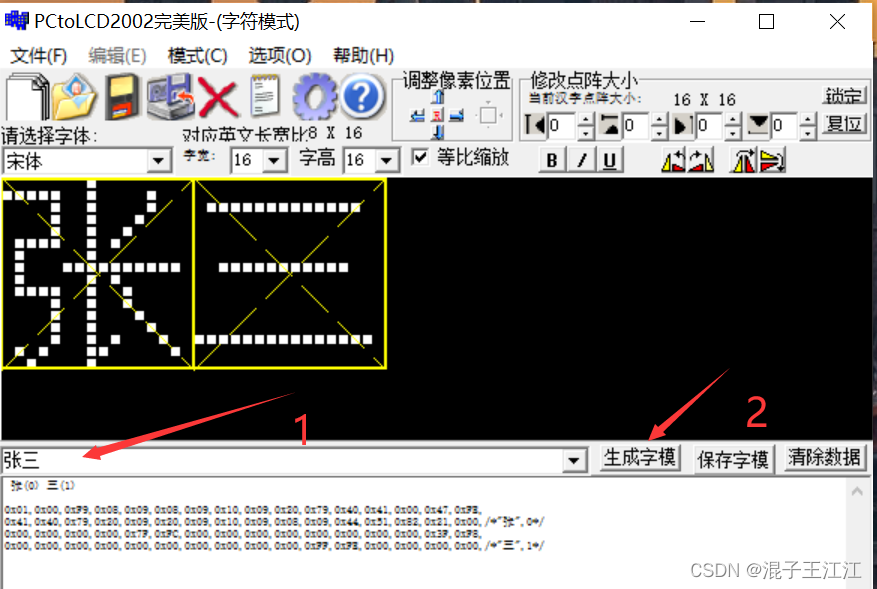Image resolution: width=877 pixels, height=589 pixels.
Task: Click the 保存字模 save button
Action: (x=733, y=460)
